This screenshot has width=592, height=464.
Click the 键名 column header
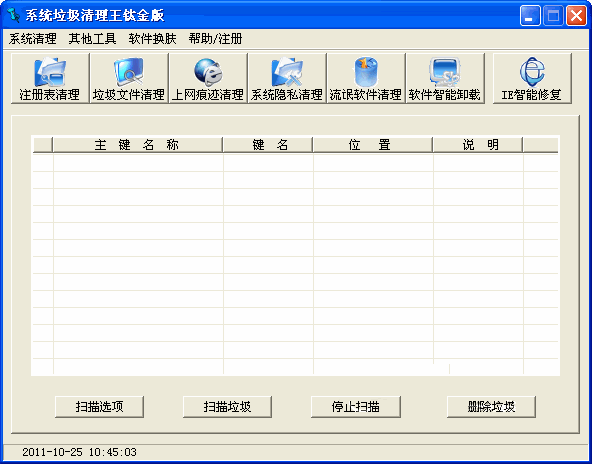pyautogui.click(x=268, y=145)
